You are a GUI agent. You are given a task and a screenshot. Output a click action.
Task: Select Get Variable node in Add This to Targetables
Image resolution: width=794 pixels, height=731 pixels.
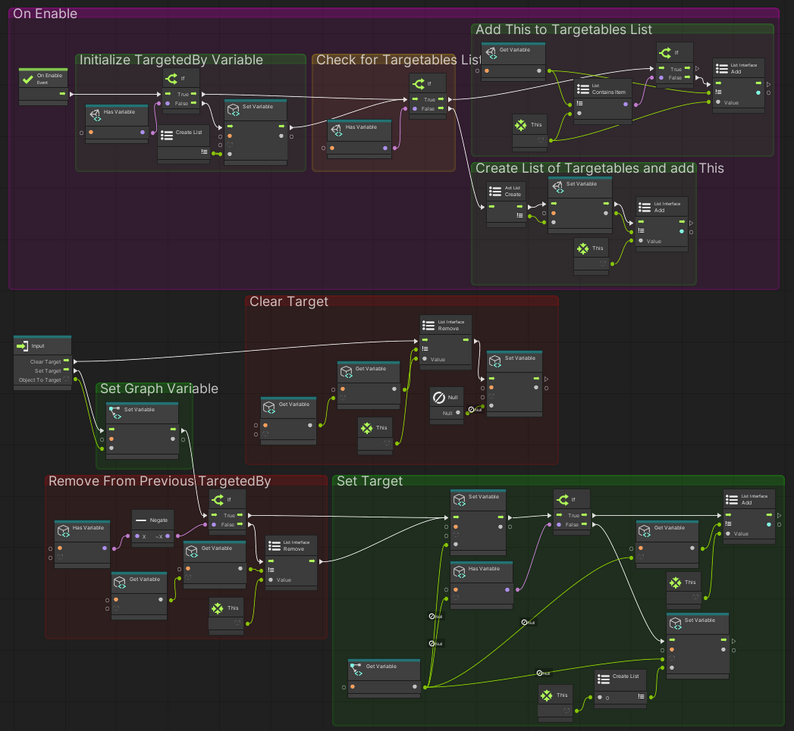(513, 61)
